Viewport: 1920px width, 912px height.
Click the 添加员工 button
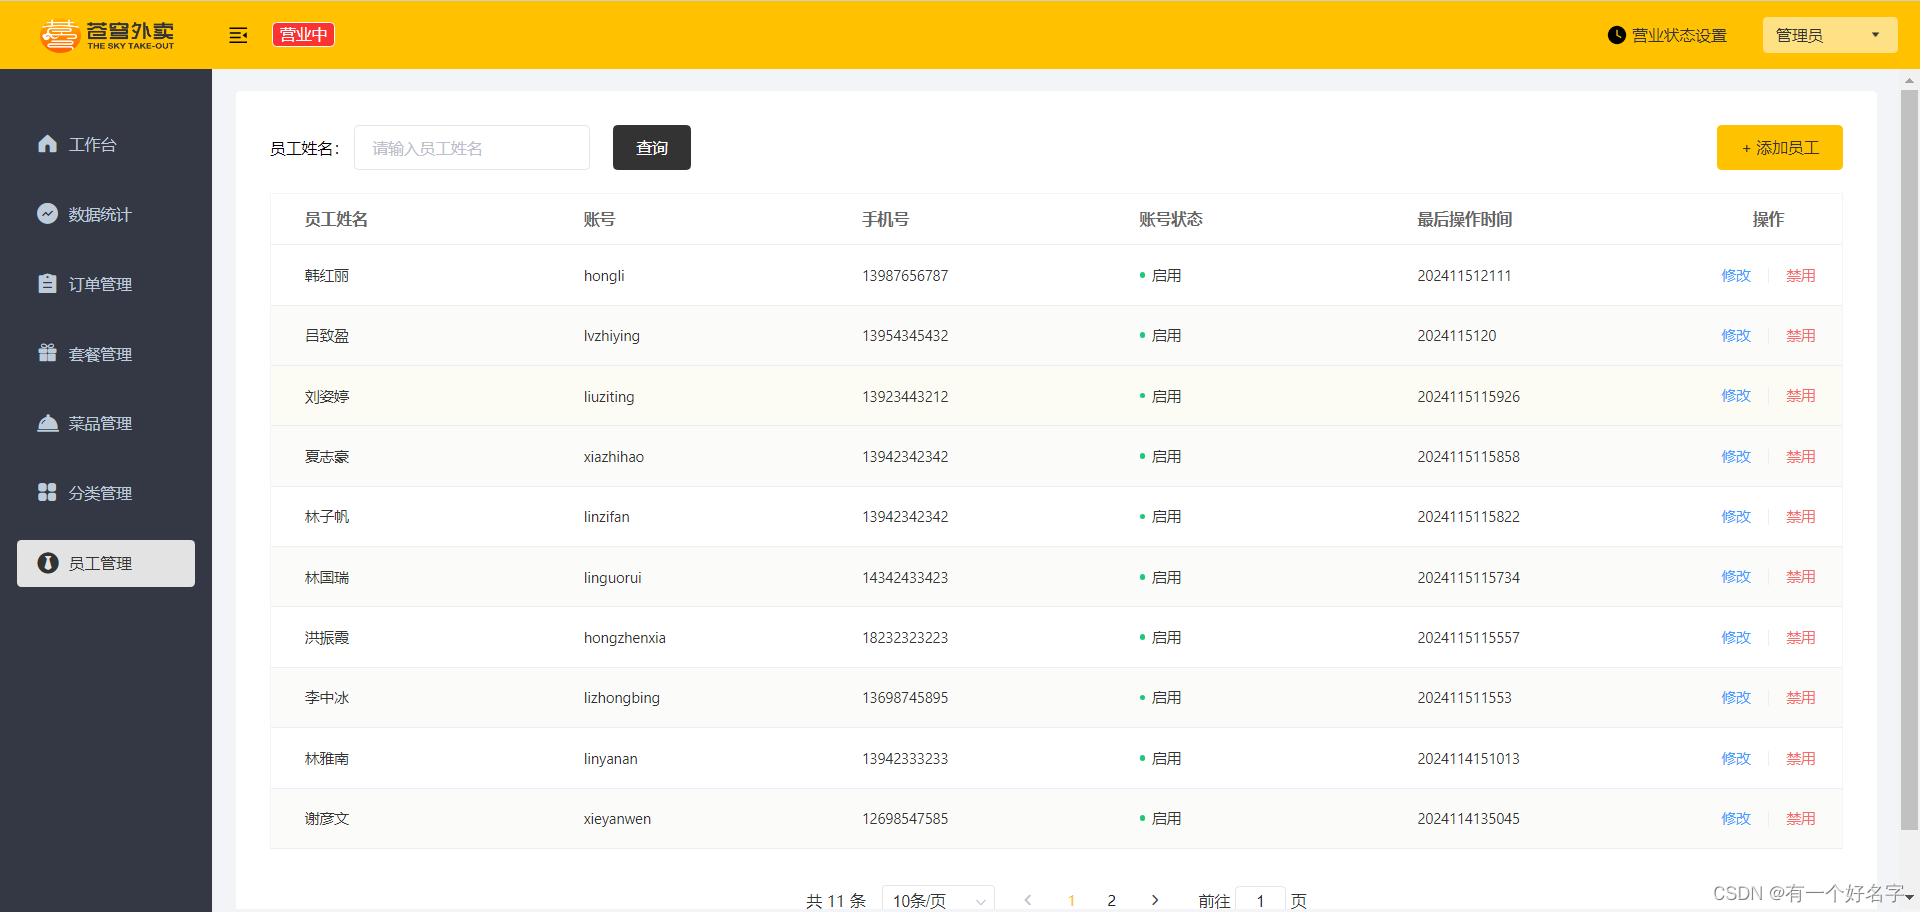pyautogui.click(x=1780, y=148)
